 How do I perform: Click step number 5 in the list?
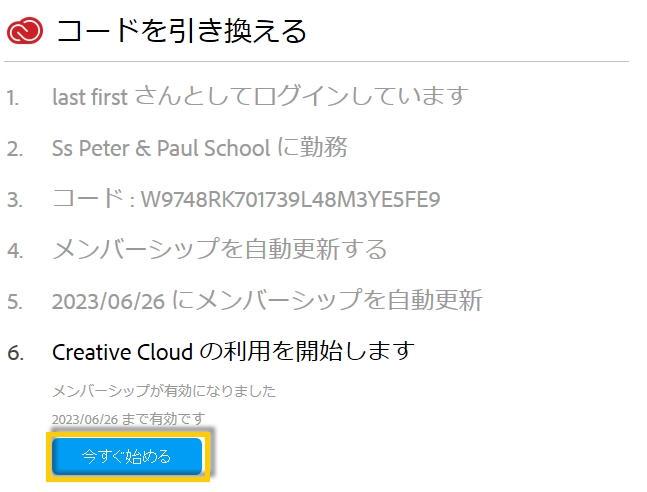(14, 300)
